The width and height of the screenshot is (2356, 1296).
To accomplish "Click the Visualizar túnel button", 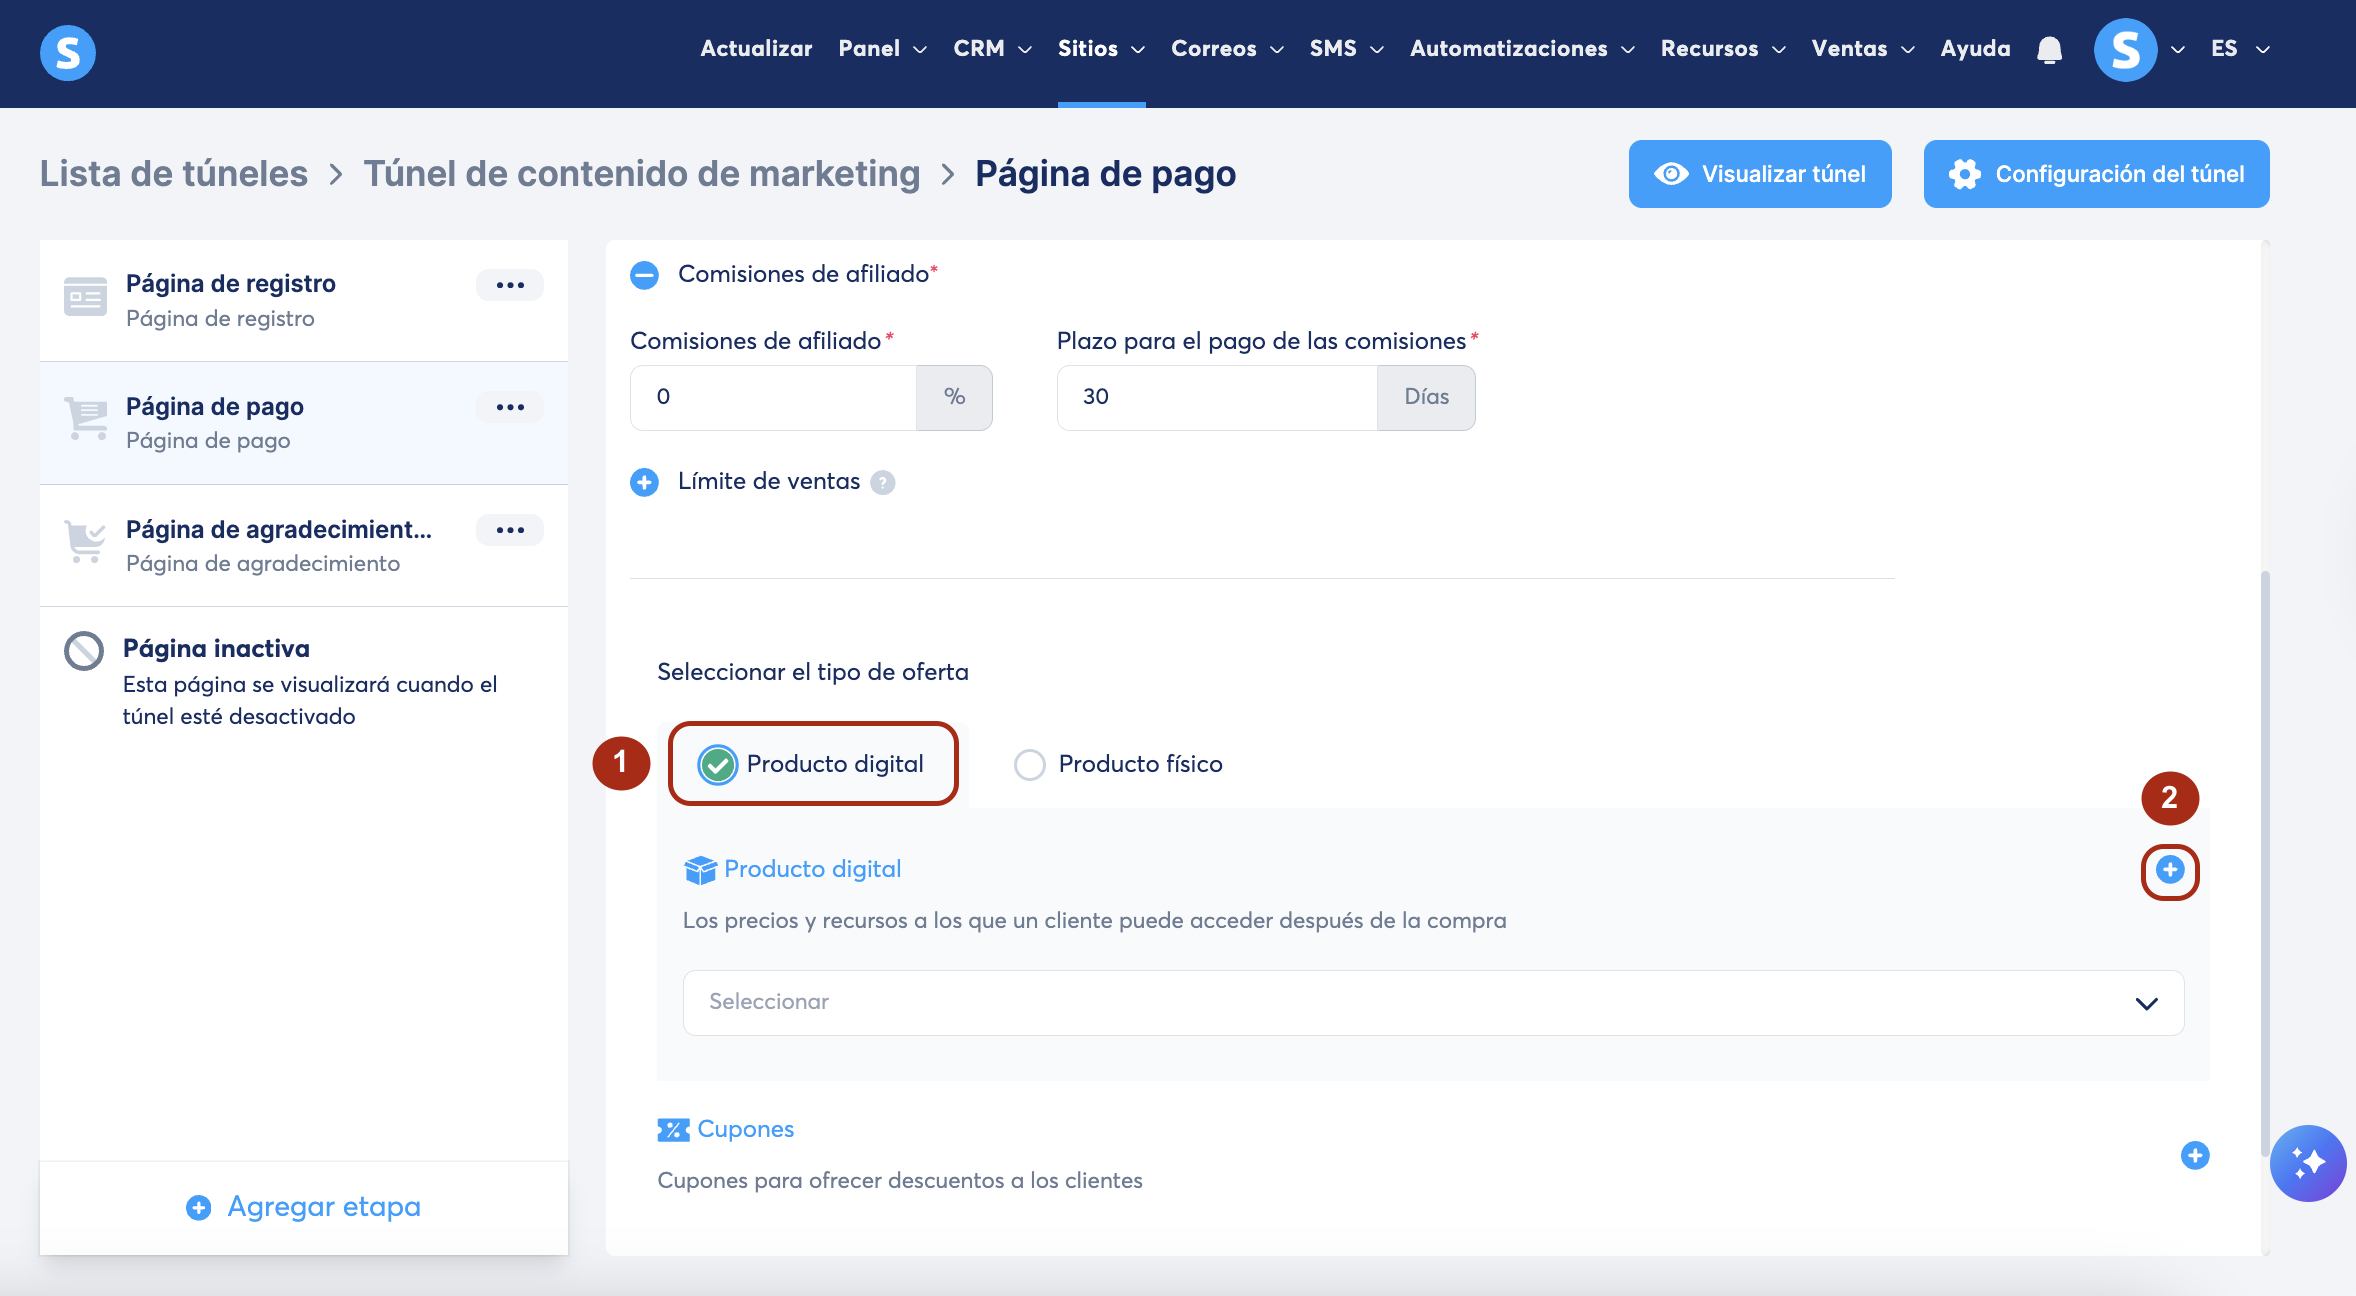I will point(1759,174).
